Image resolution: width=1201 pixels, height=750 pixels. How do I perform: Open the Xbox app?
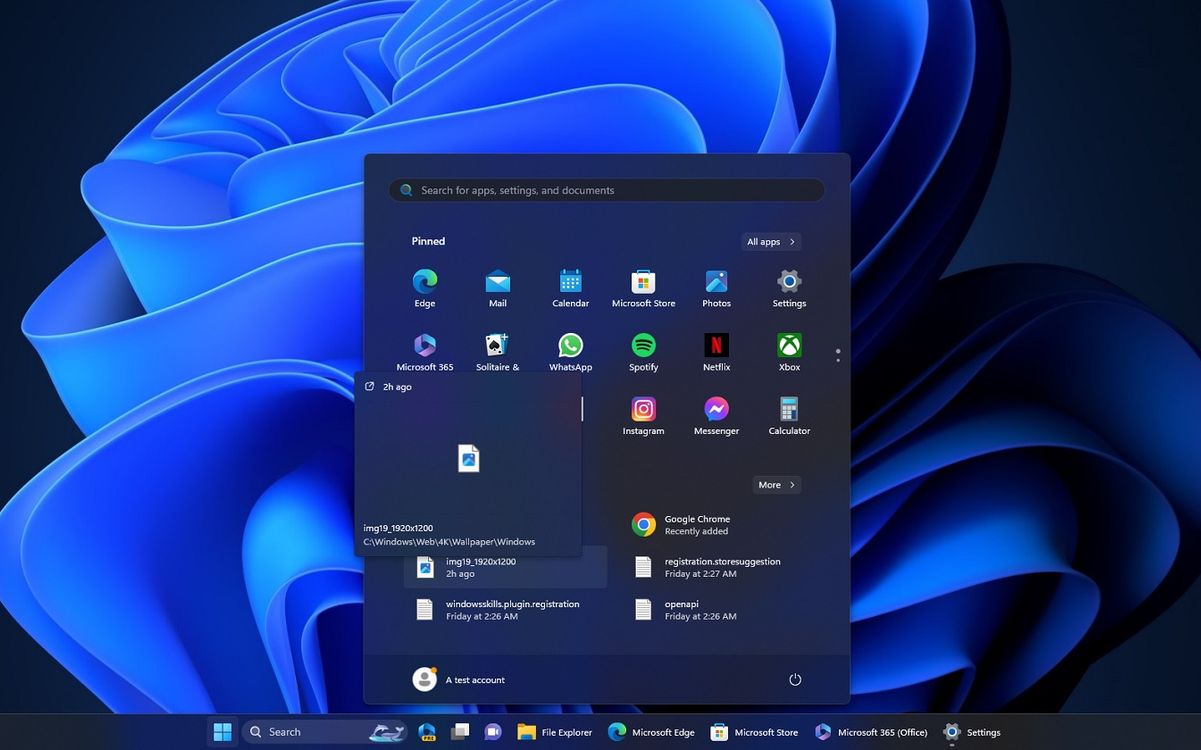click(x=789, y=347)
